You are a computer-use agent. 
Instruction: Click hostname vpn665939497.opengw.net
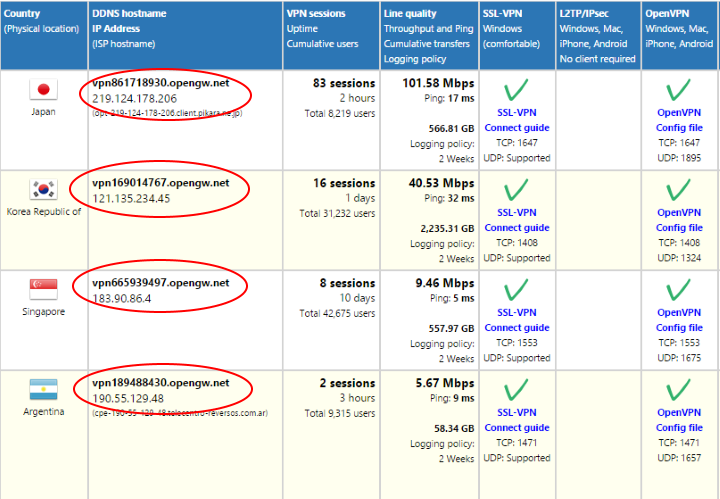click(x=160, y=283)
